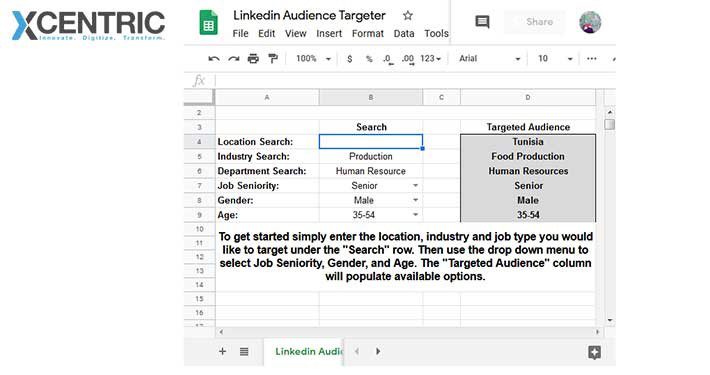Select row 4 header

pyautogui.click(x=199, y=142)
